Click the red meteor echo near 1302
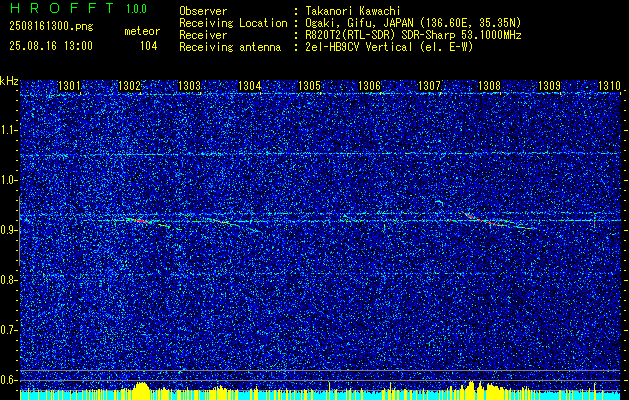Screen dimensions: 629x400 click(x=139, y=220)
